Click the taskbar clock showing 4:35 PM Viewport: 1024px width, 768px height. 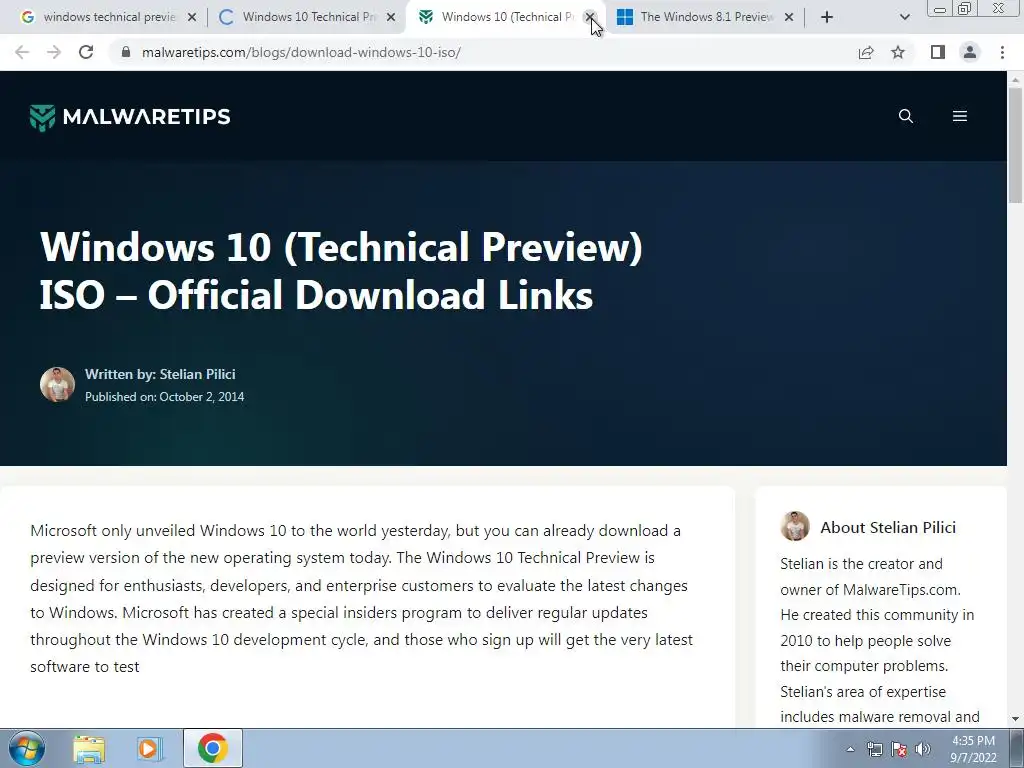pyautogui.click(x=973, y=749)
